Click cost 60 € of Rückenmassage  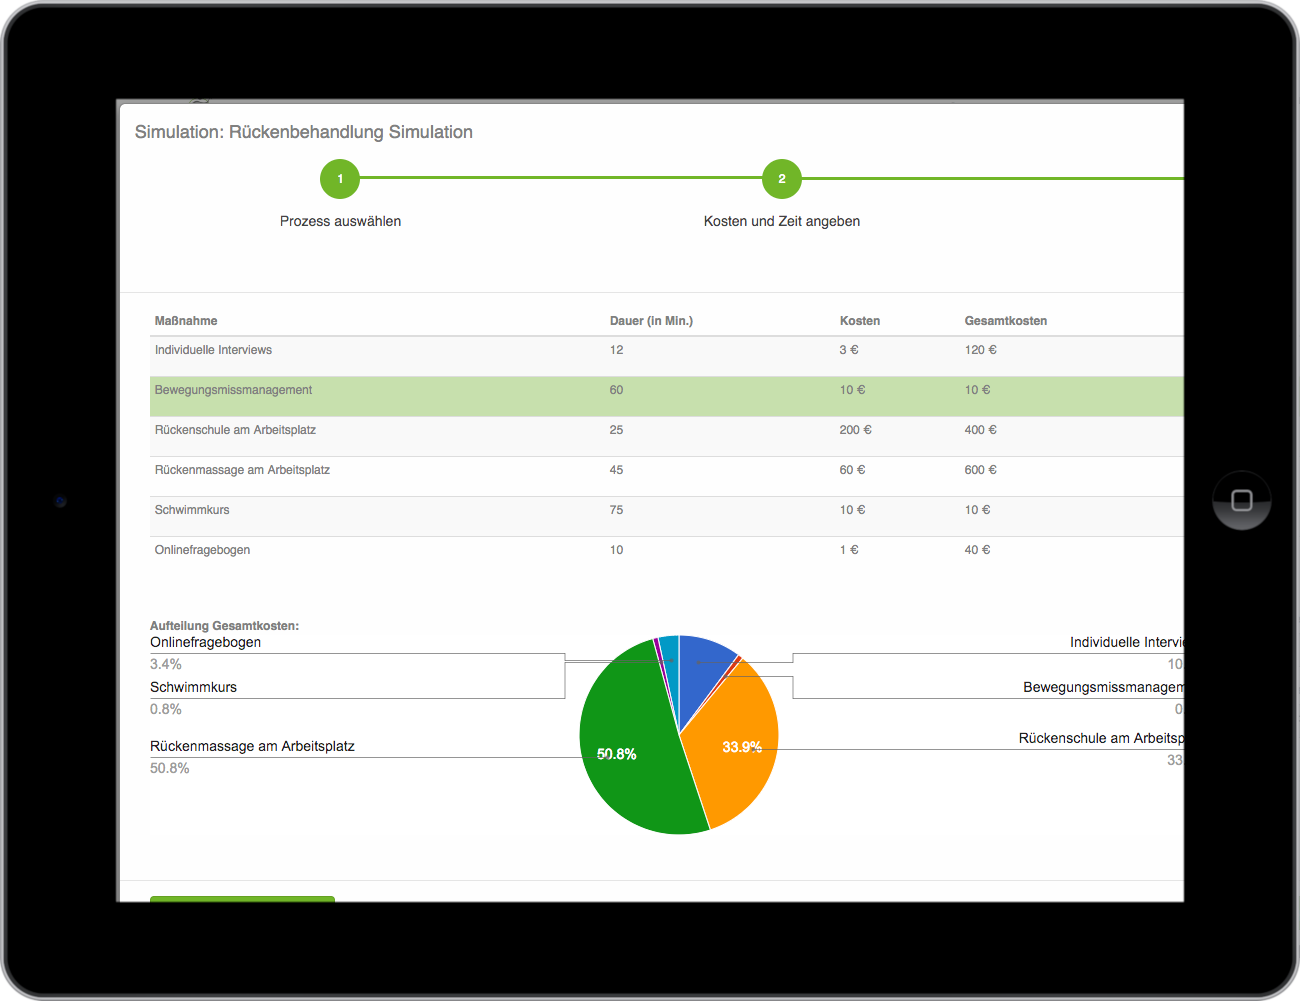[x=853, y=470]
